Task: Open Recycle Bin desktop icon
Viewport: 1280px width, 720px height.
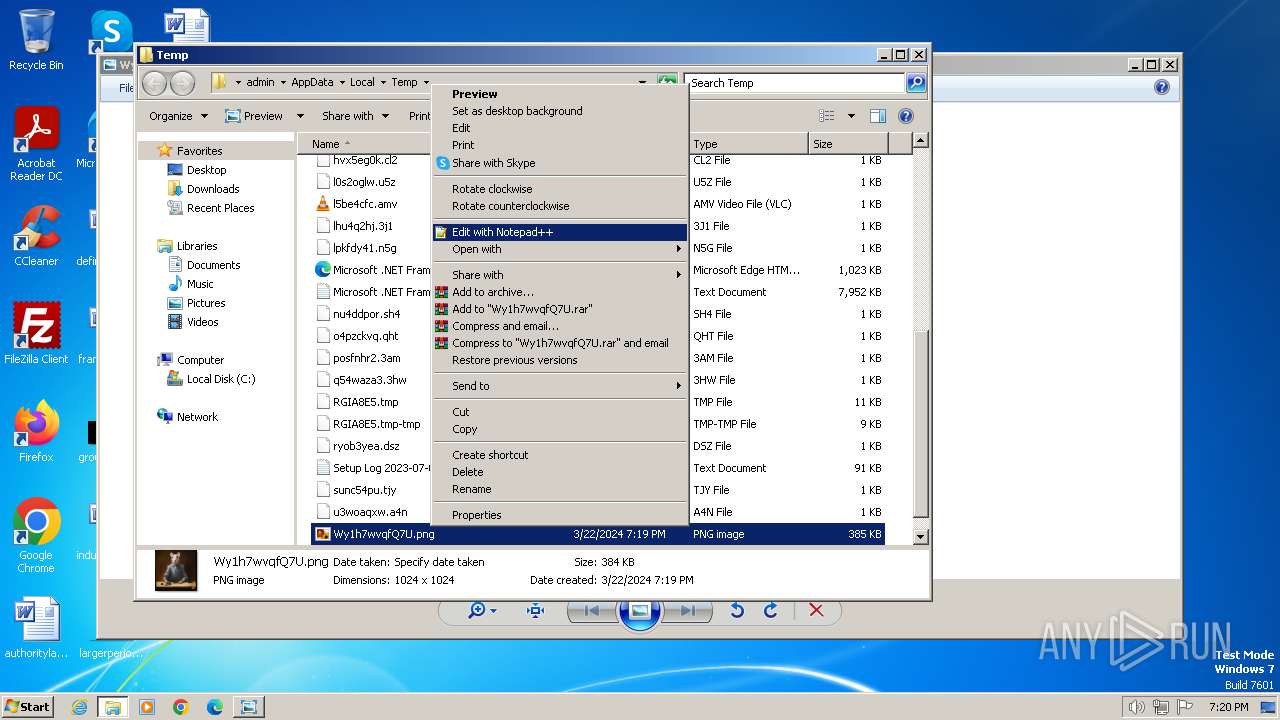Action: 36,40
